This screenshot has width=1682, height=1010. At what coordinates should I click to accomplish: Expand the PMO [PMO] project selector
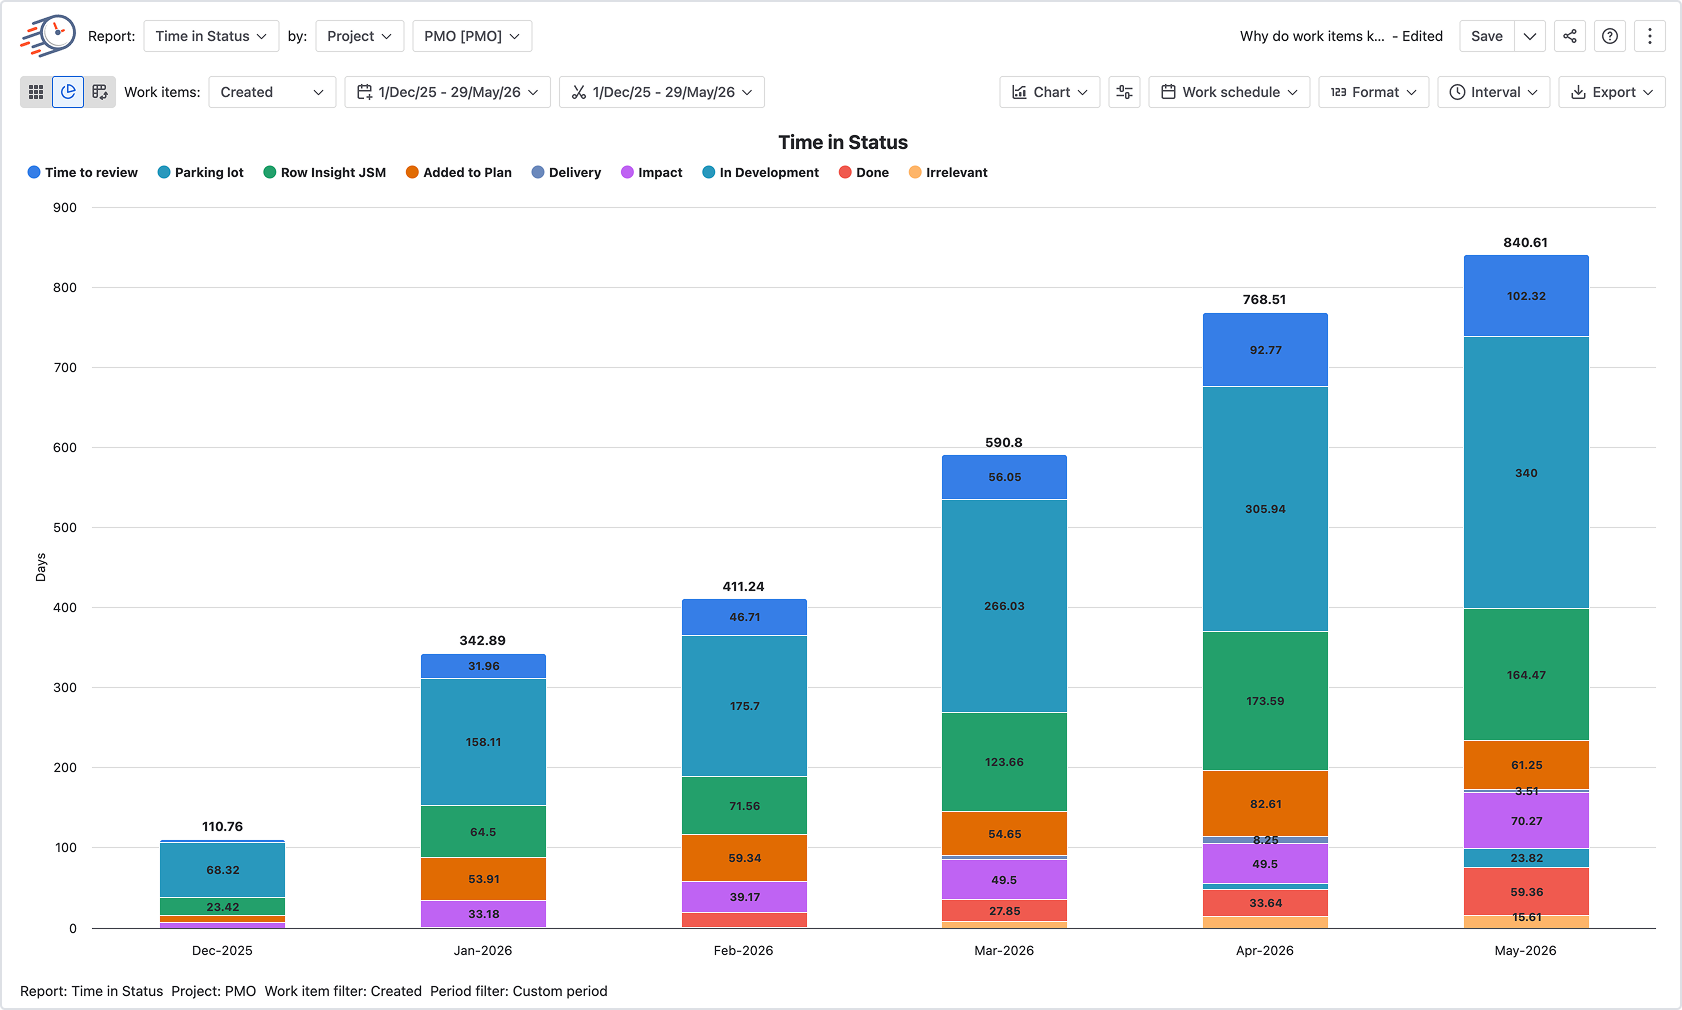(472, 36)
